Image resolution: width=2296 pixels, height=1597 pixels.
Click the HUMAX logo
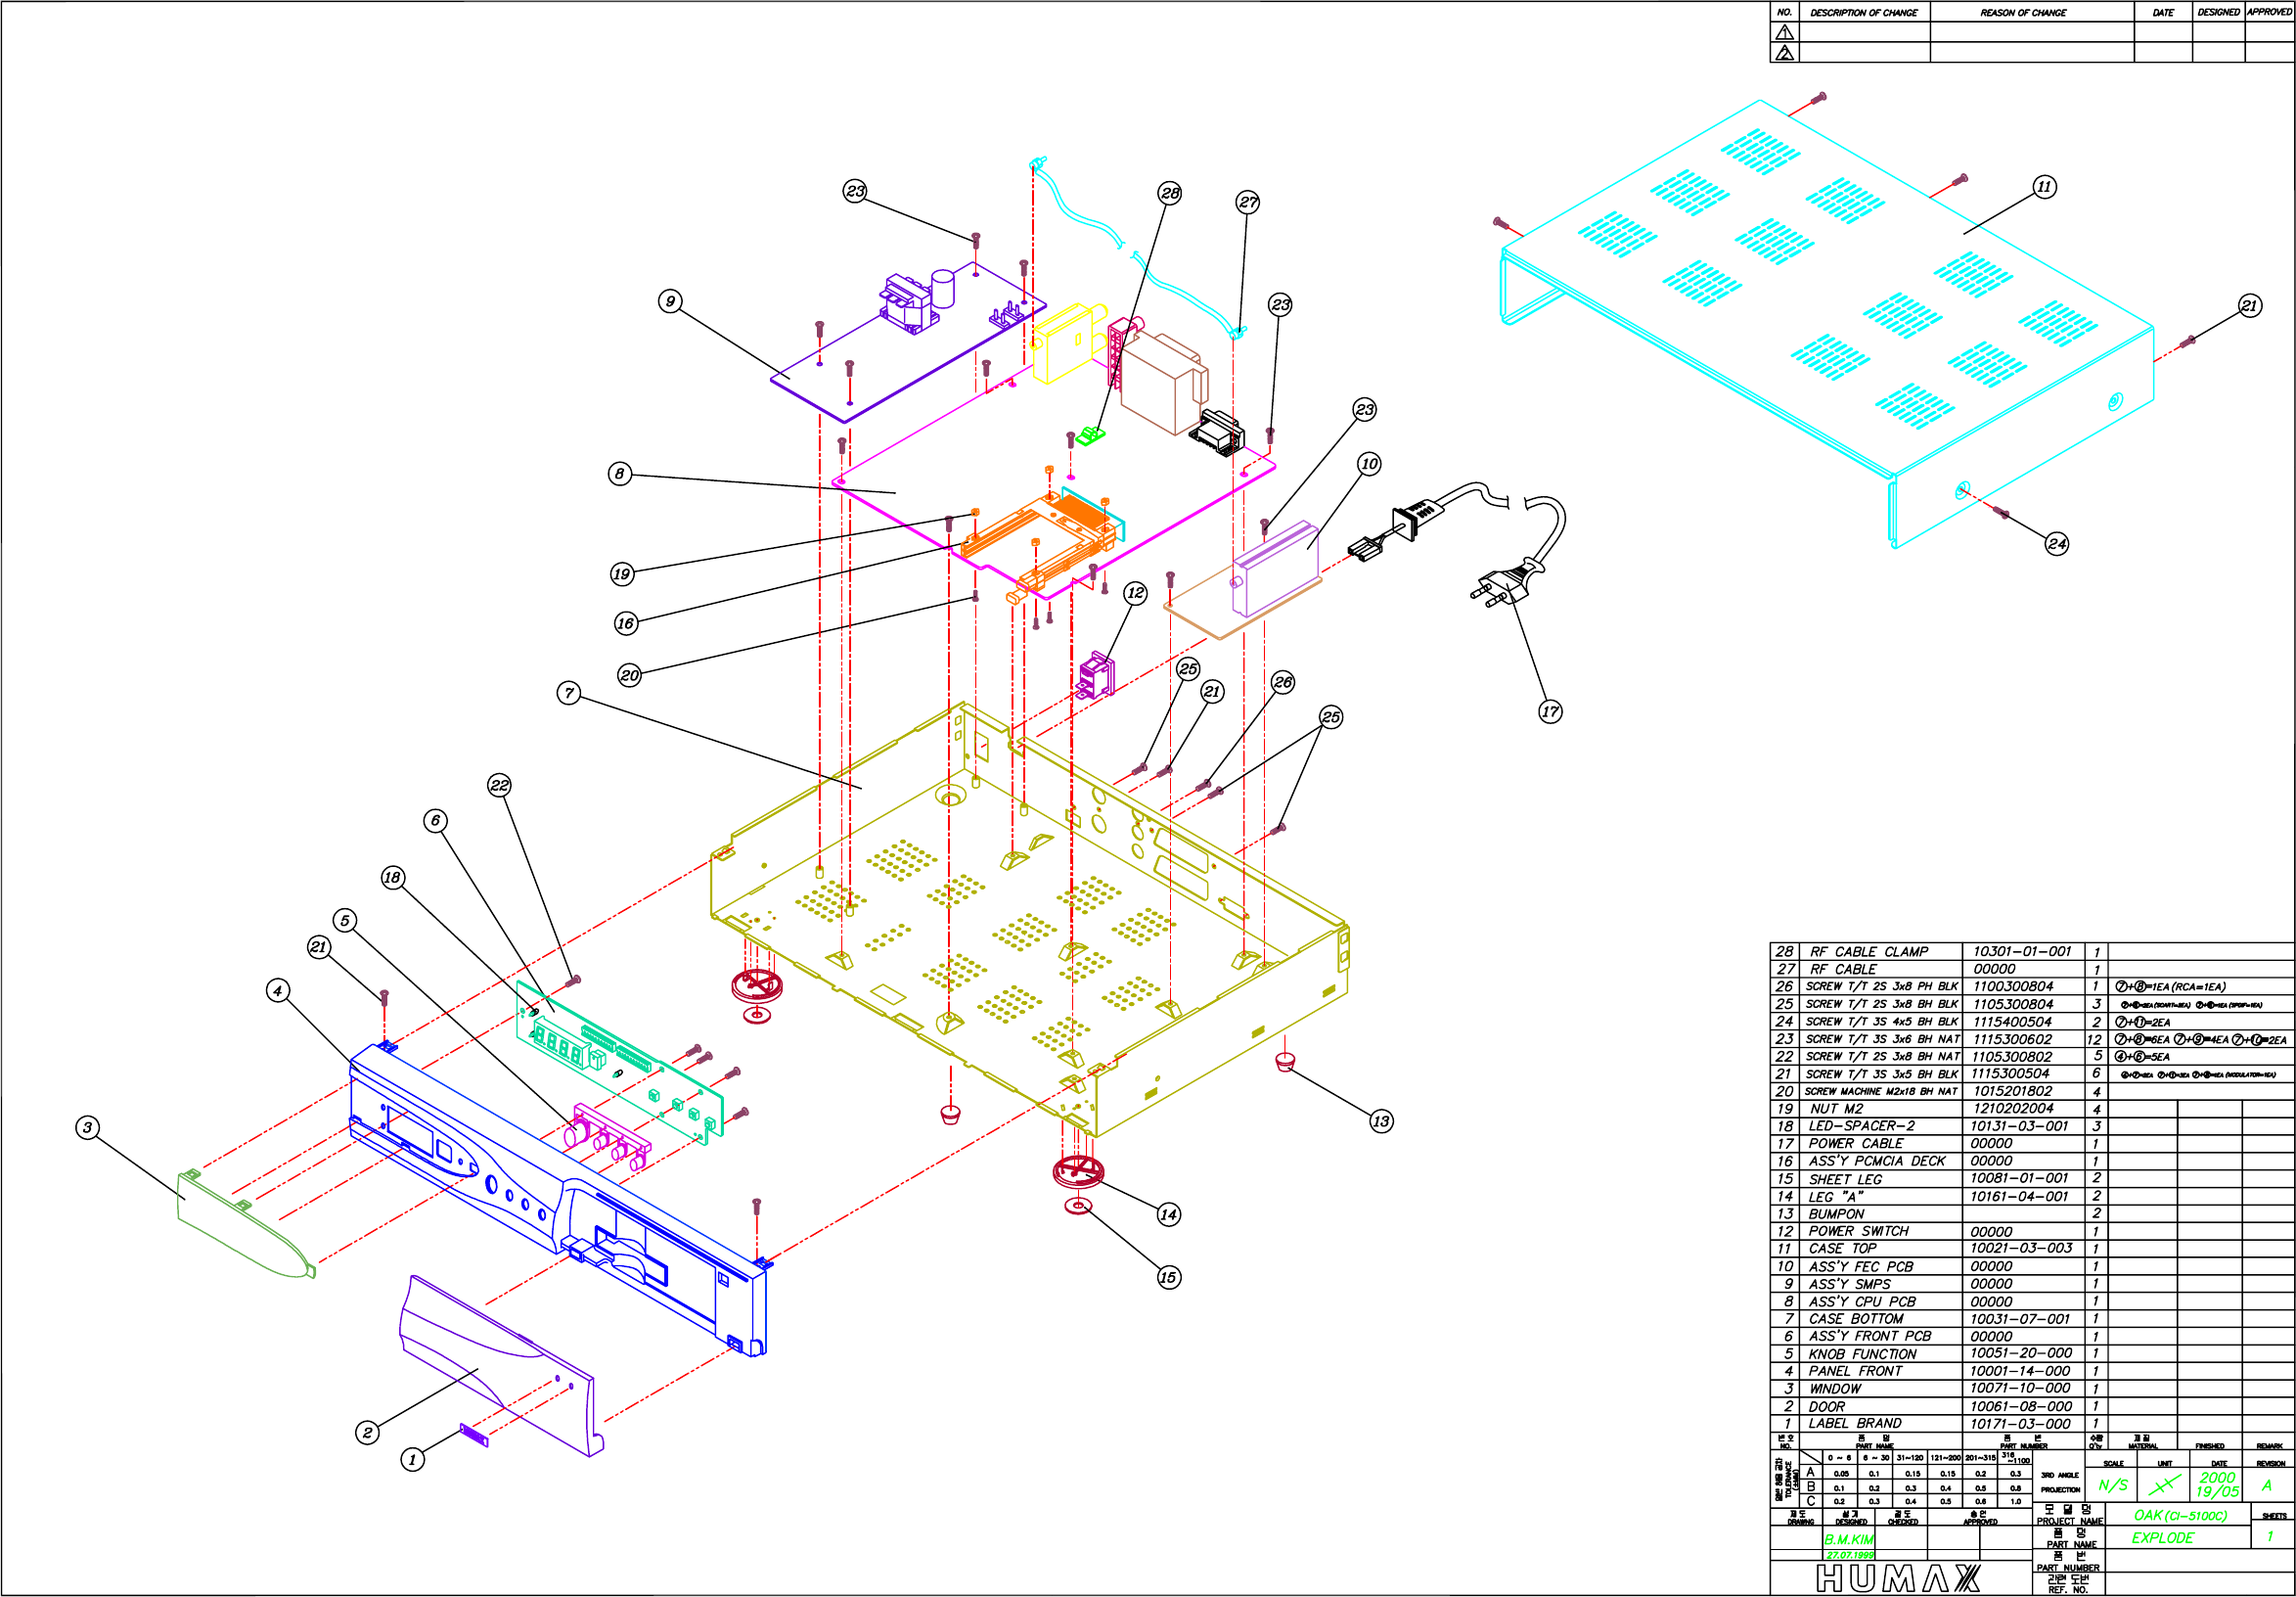[x=1897, y=1578]
